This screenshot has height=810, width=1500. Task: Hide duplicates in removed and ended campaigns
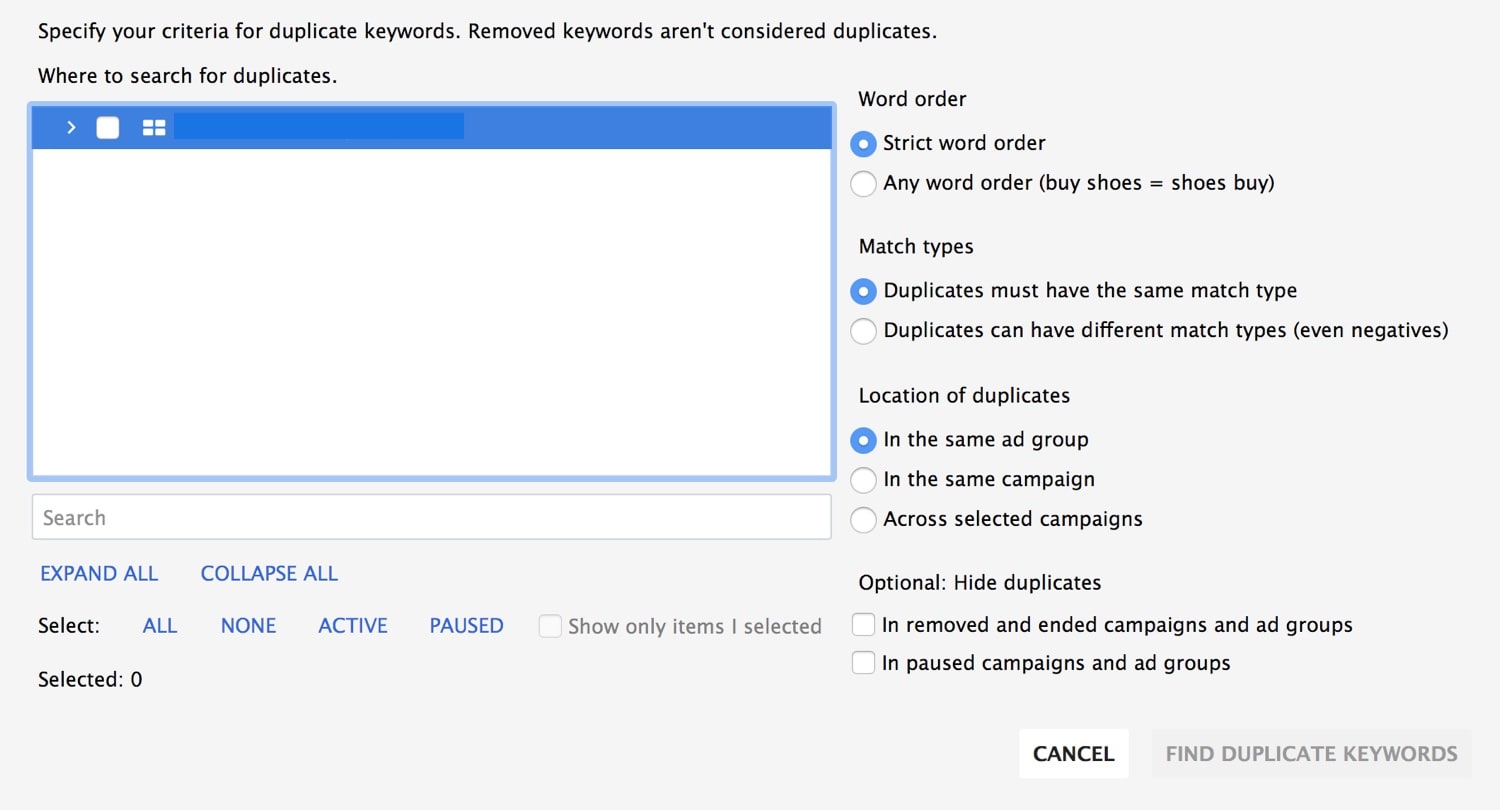[863, 625]
